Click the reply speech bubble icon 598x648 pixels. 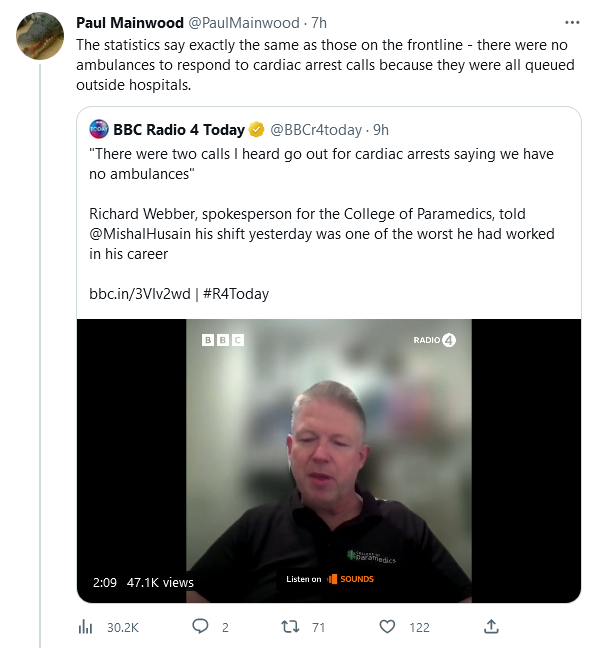[200, 627]
